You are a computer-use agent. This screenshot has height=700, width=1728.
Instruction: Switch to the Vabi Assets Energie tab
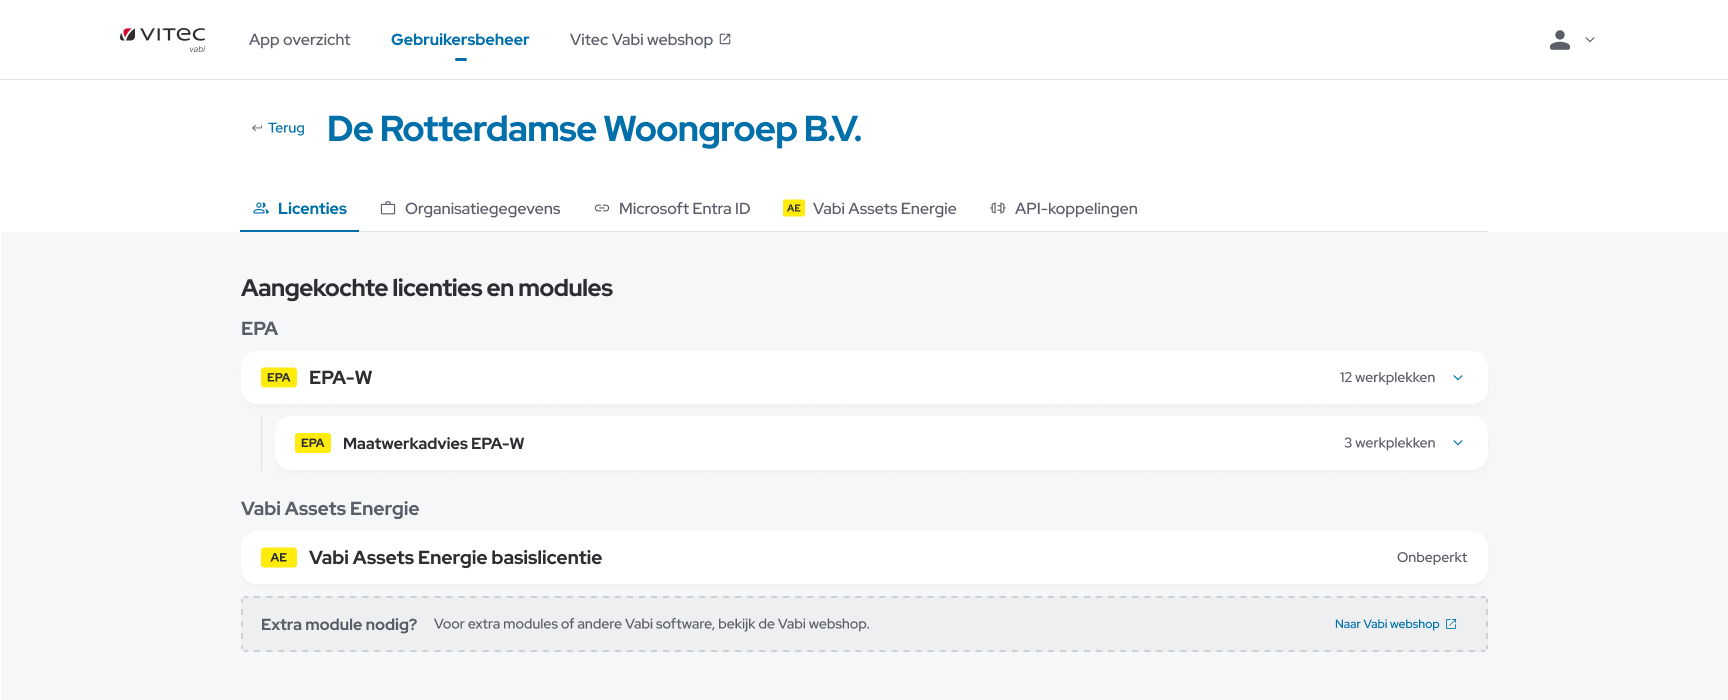click(870, 208)
